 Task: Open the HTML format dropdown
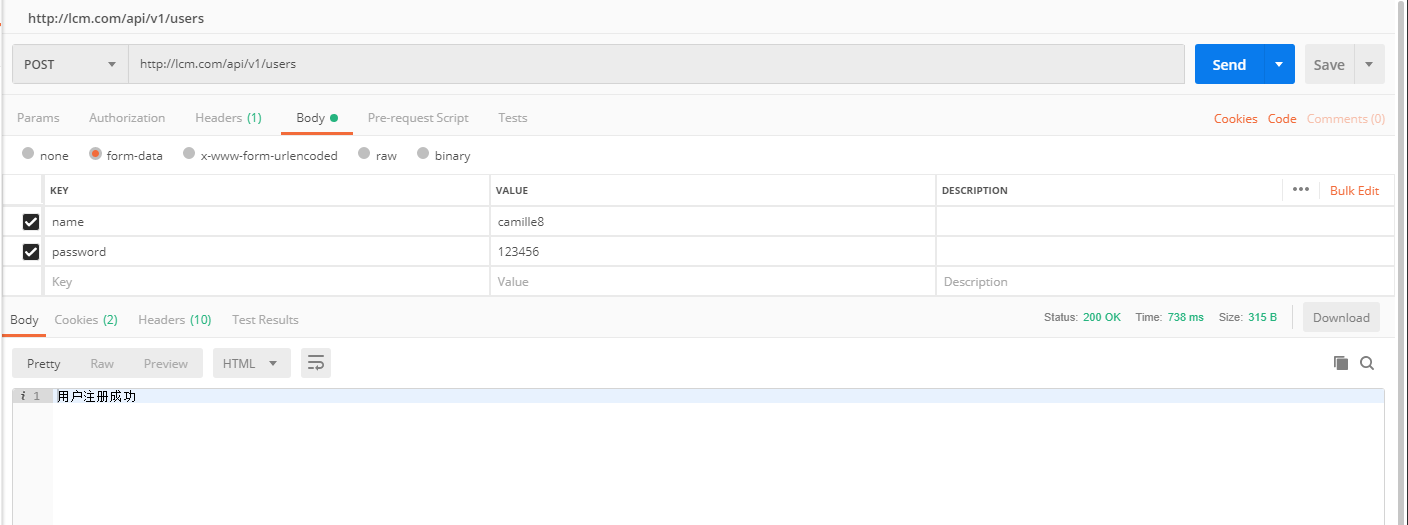(x=251, y=363)
